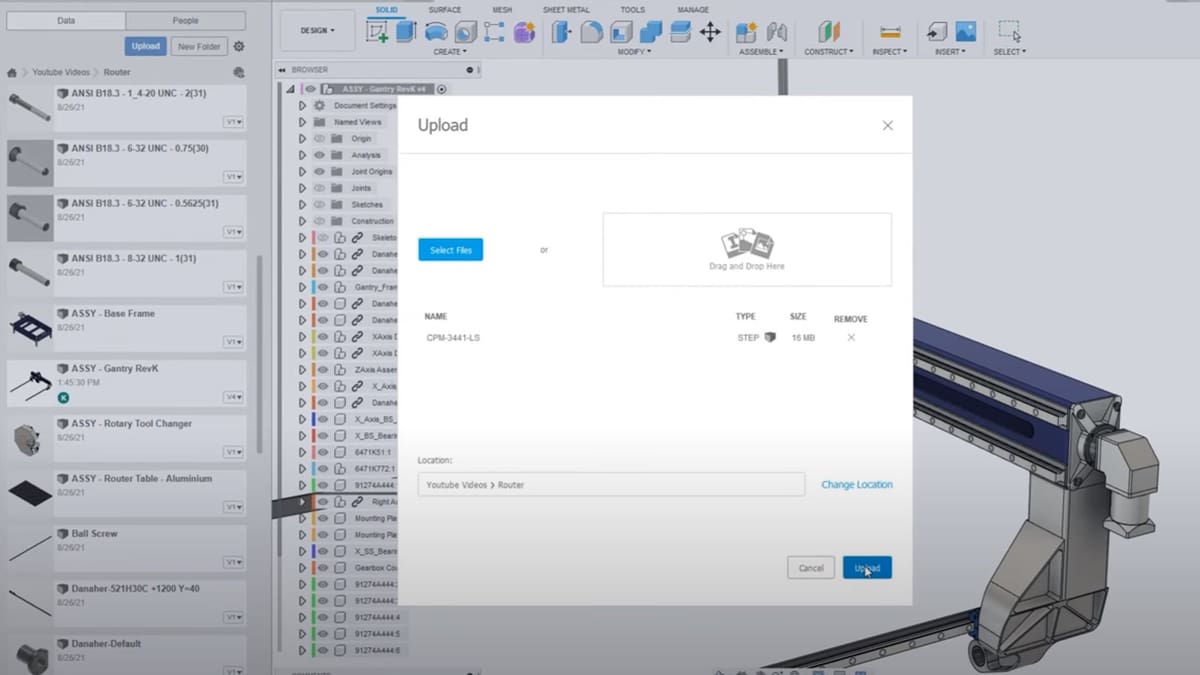Click the data panel vertical scrollbar

[x=260, y=350]
